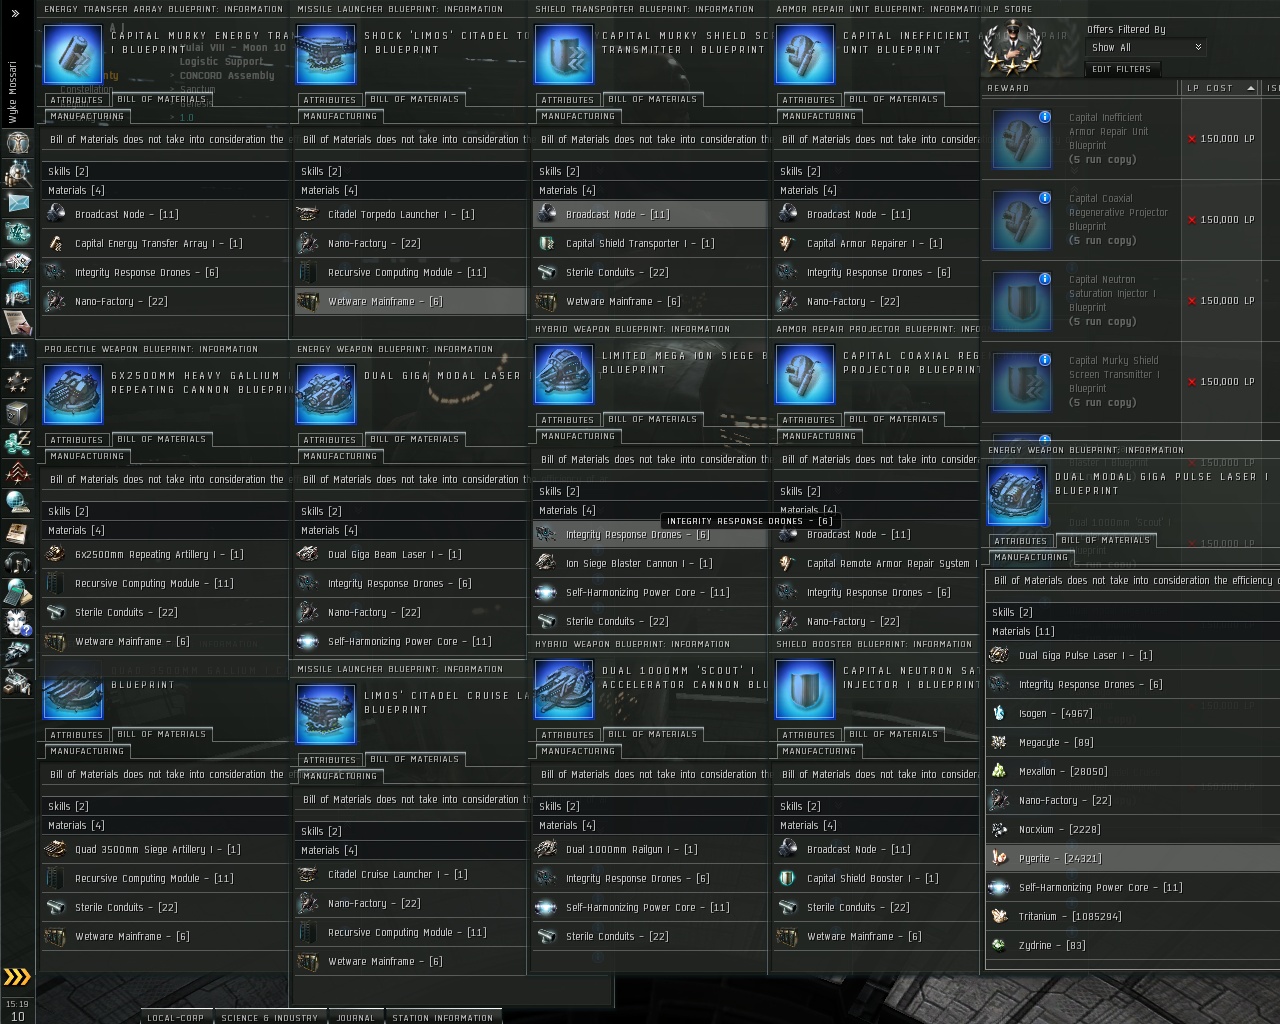
Task: Expand the Neocom sidebar with the double arrow
Action: [15, 13]
